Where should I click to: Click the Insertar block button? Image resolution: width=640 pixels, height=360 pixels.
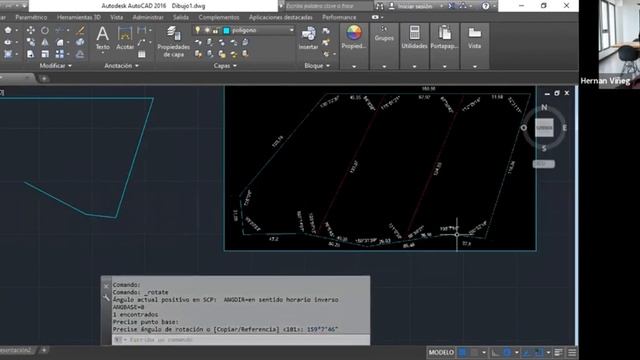(x=308, y=38)
